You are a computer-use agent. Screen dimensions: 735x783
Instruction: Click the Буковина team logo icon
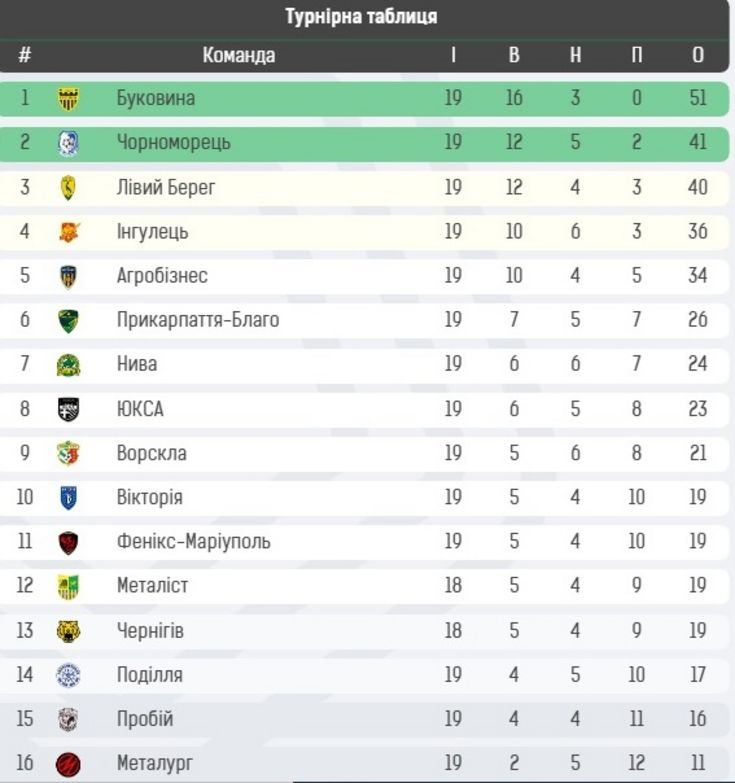(x=68, y=98)
